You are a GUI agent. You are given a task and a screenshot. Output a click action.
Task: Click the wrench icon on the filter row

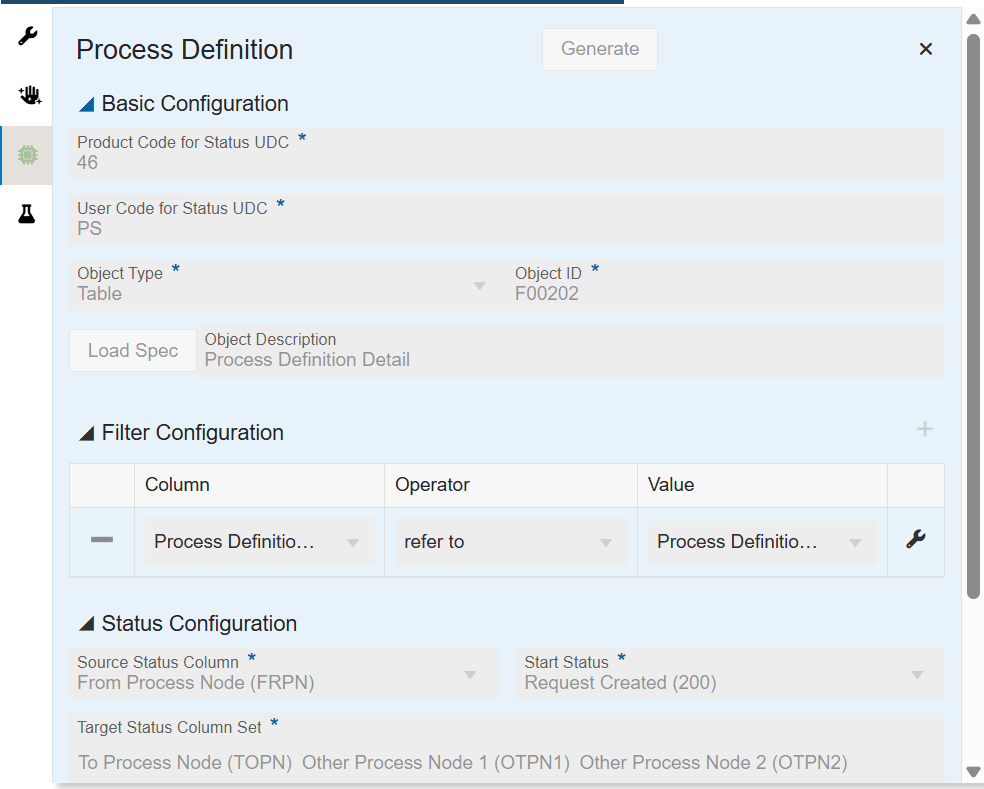pos(915,541)
